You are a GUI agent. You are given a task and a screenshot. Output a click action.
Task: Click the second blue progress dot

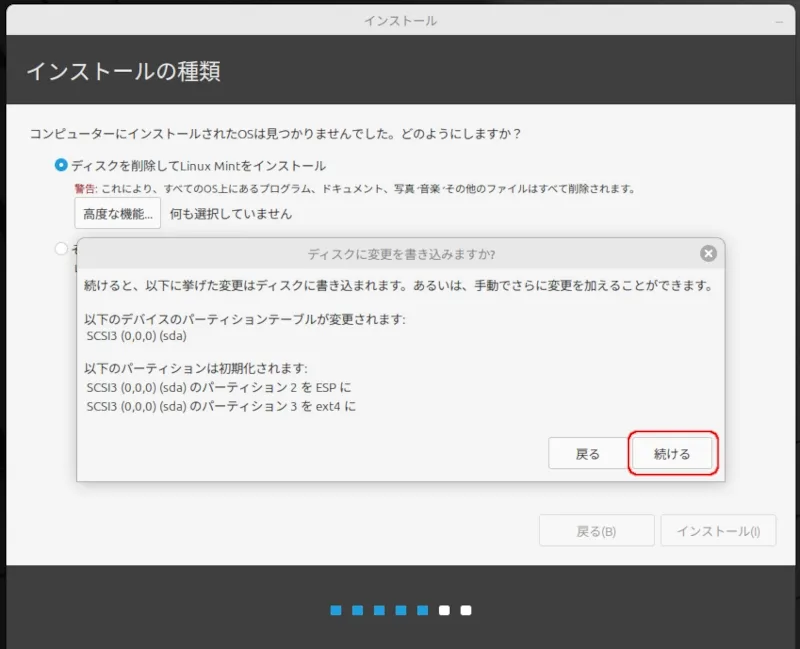tap(358, 610)
